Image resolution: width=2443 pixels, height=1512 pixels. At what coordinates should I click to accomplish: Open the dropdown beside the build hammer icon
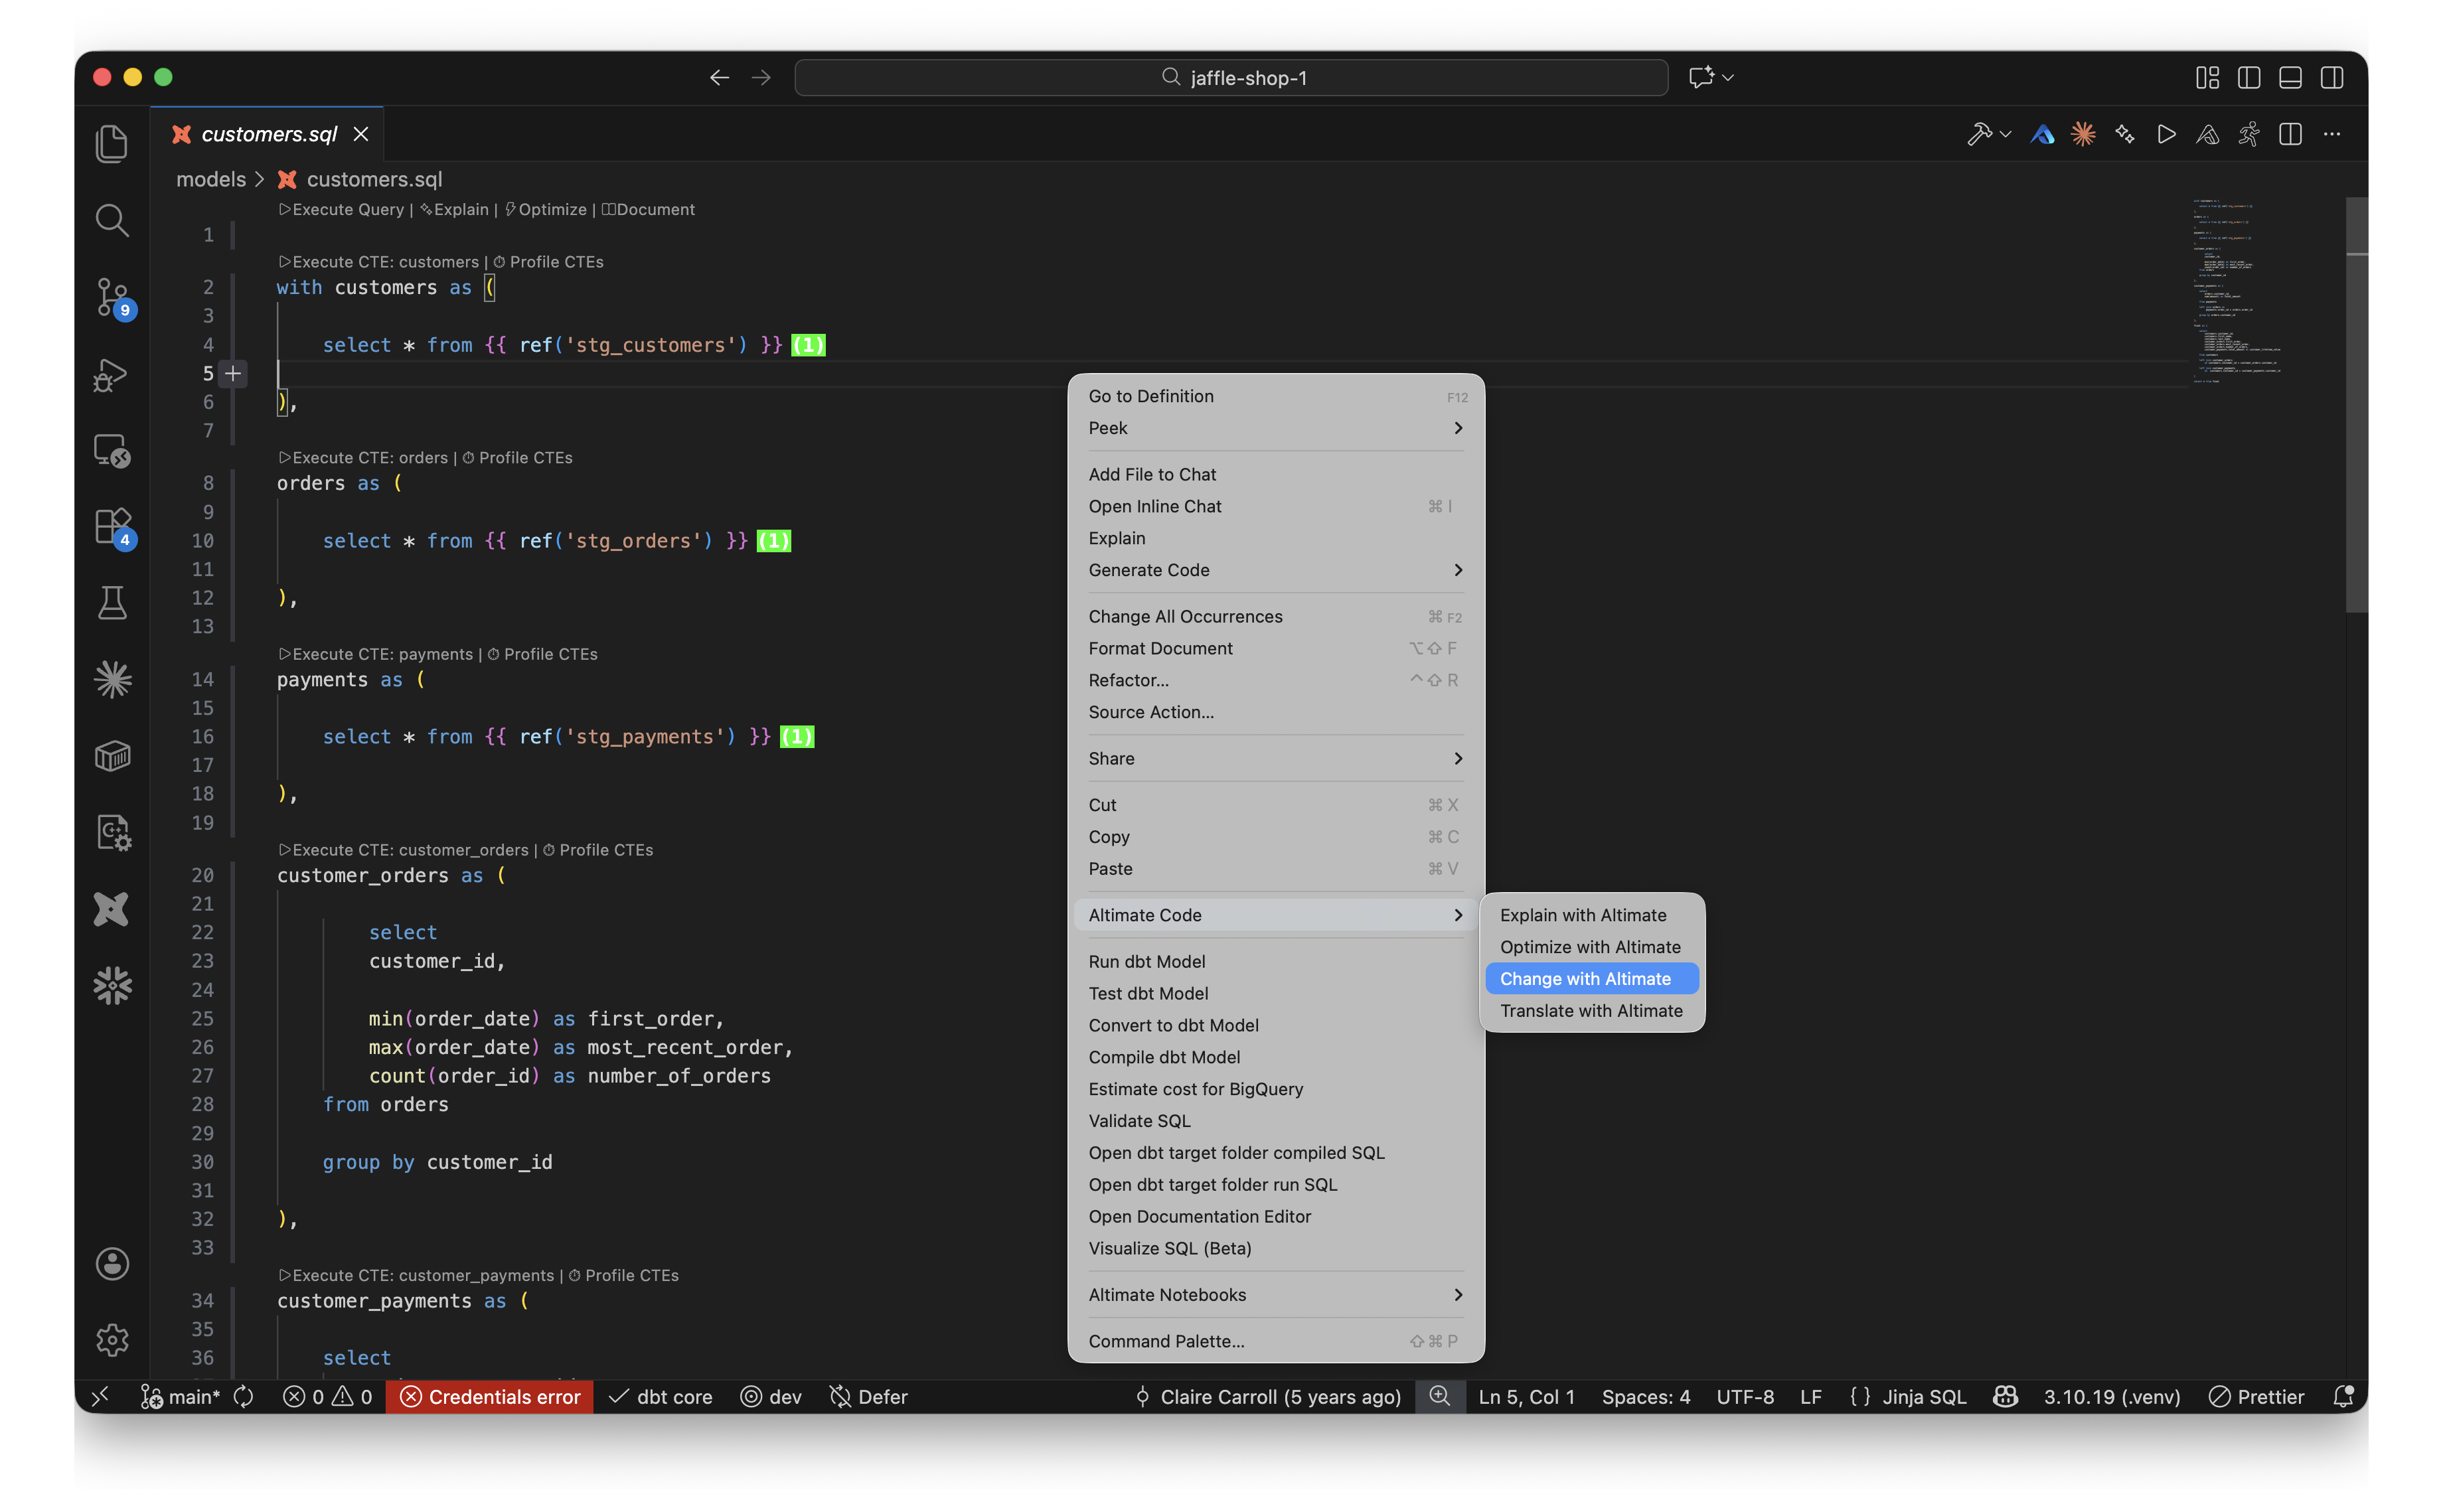pyautogui.click(x=2006, y=134)
